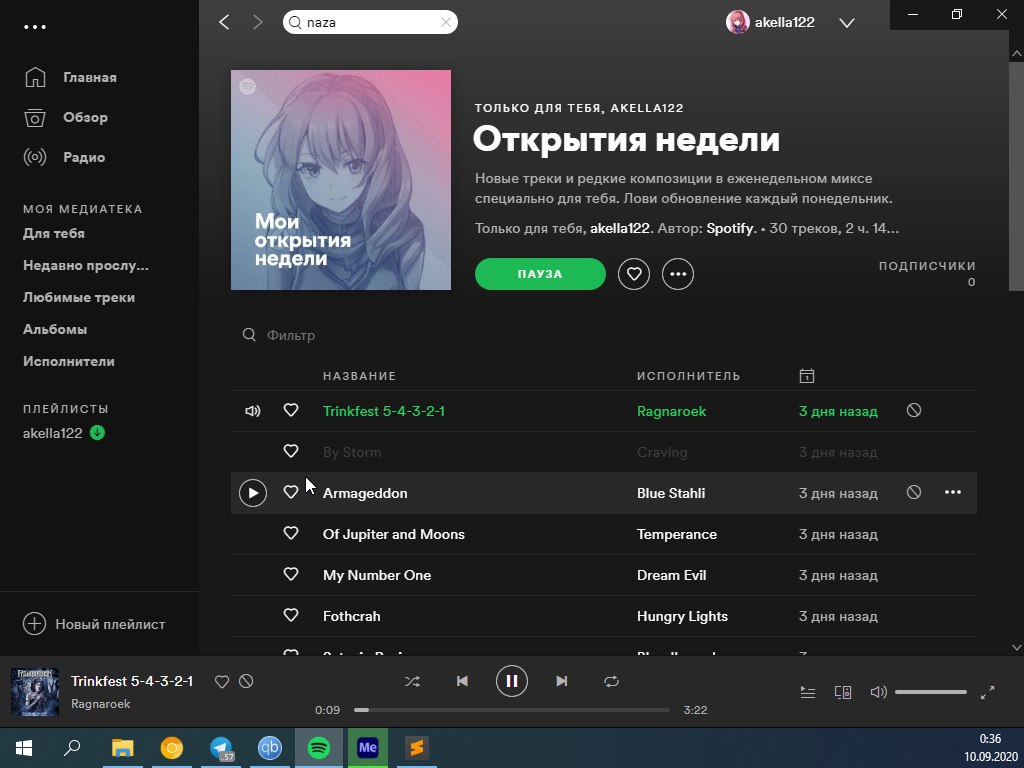Open Windows Start menu
The height and width of the screenshot is (768, 1024).
pyautogui.click(x=24, y=748)
